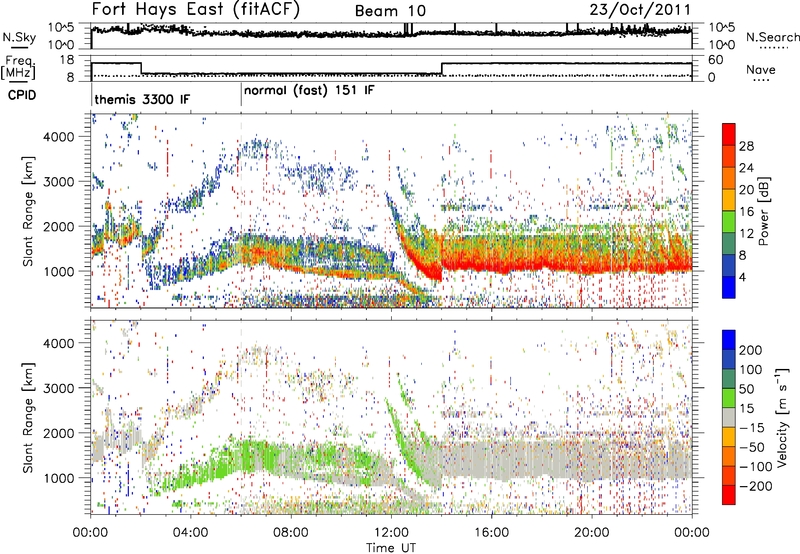Click the '16:00' time axis tick label
Image resolution: width=800 pixels, height=554 pixels.
pos(491,533)
